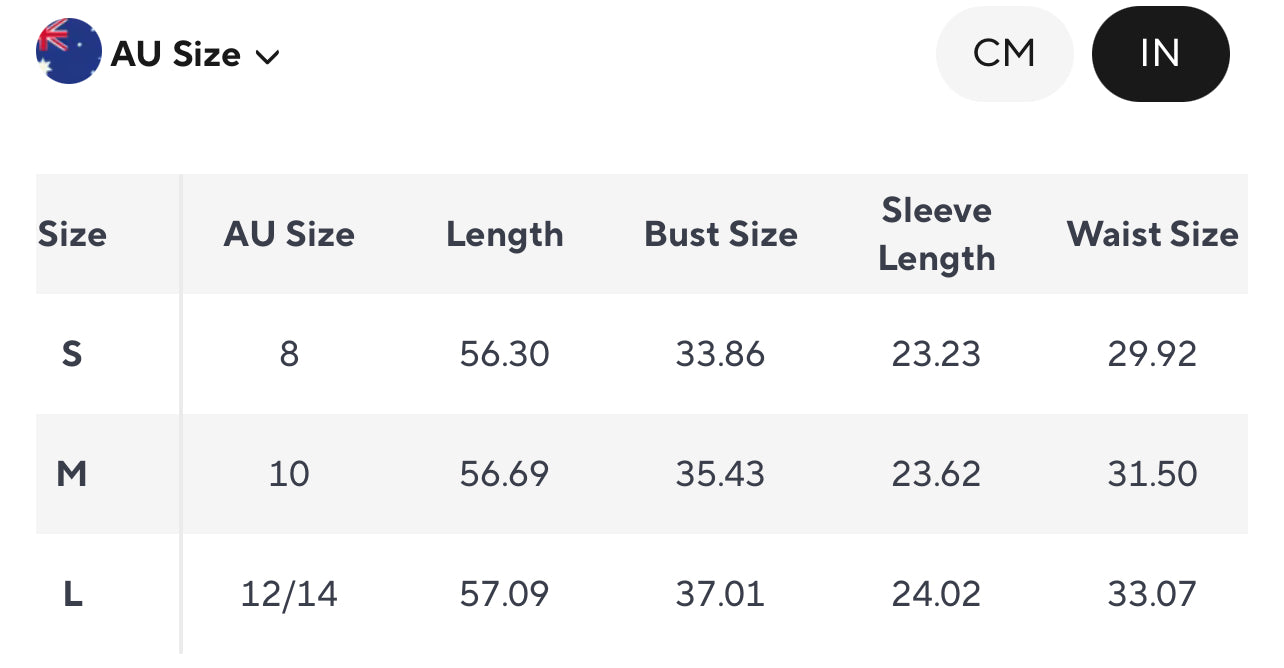
Task: Select the M size row label
Action: [x=72, y=473]
